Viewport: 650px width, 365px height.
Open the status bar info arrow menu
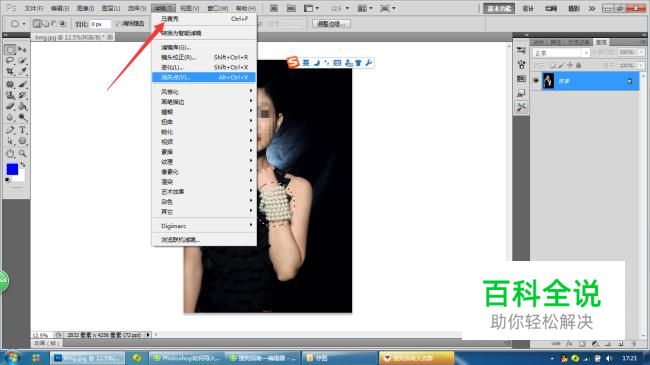[x=148, y=335]
